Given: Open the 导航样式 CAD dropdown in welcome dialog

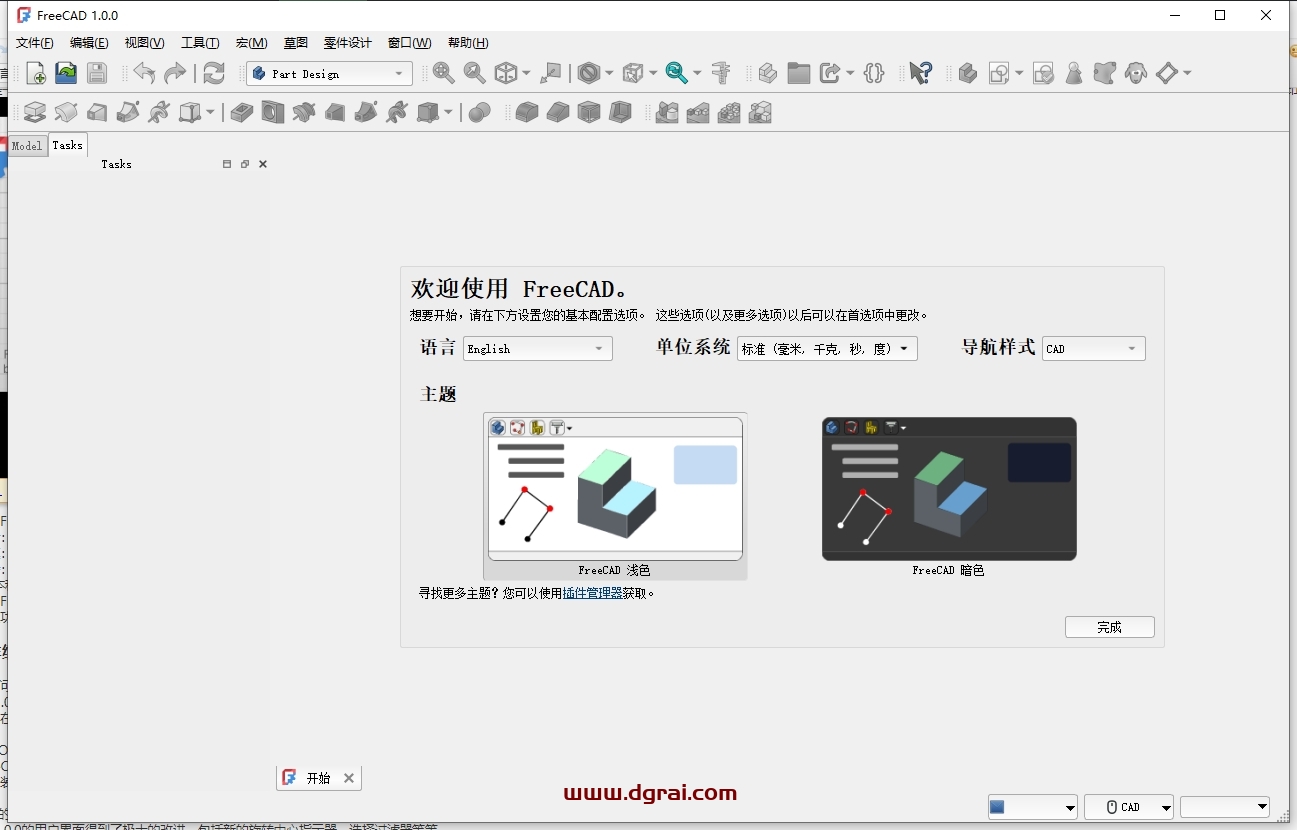Looking at the screenshot, I should coord(1094,348).
